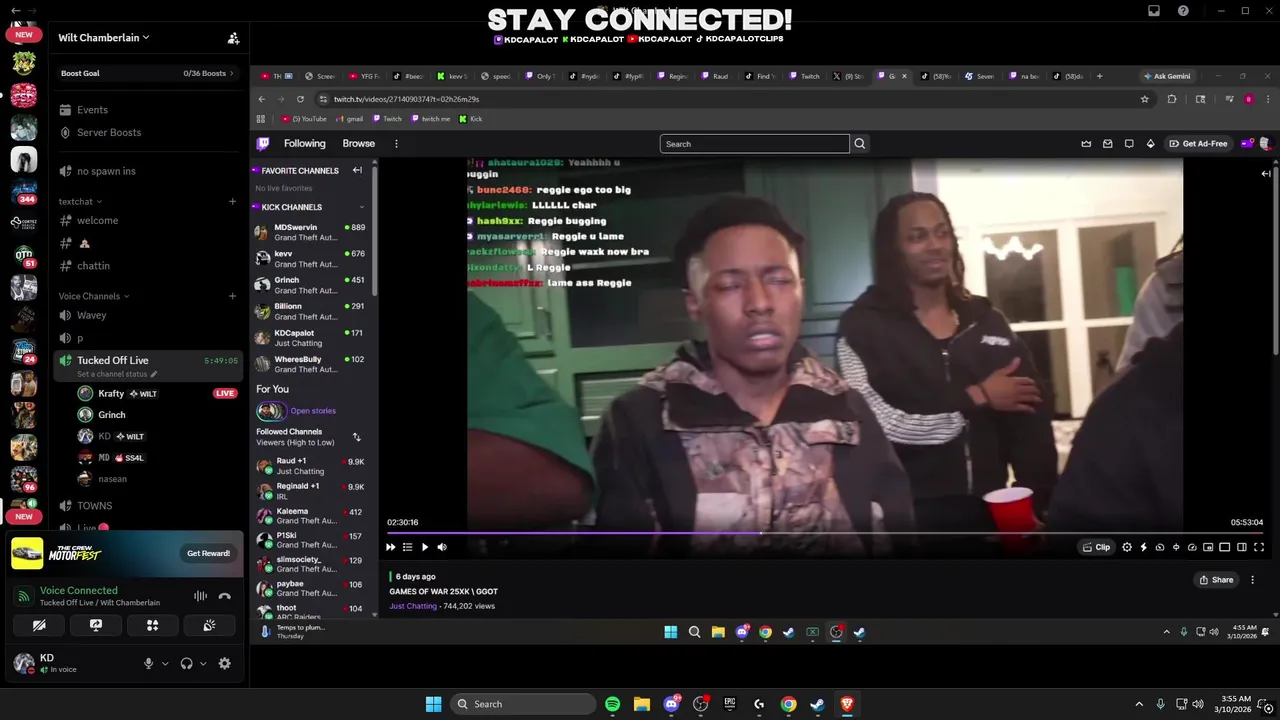Focus the Twitch search field

[754, 144]
